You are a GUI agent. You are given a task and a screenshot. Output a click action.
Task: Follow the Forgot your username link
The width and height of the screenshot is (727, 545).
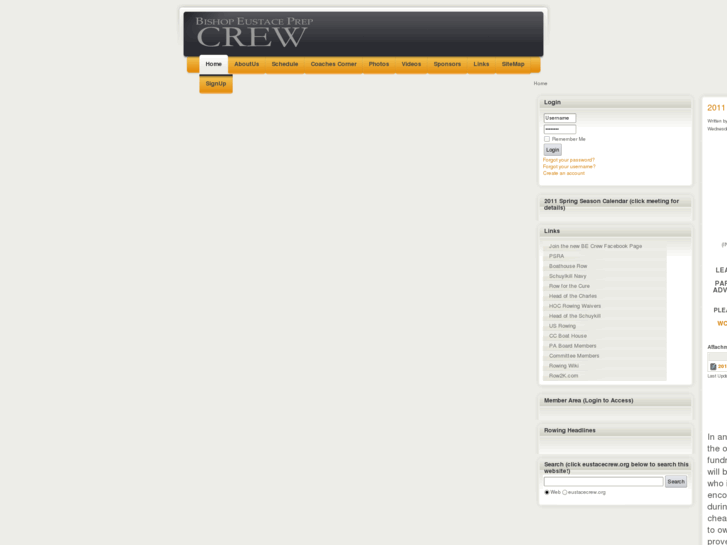[x=569, y=167]
